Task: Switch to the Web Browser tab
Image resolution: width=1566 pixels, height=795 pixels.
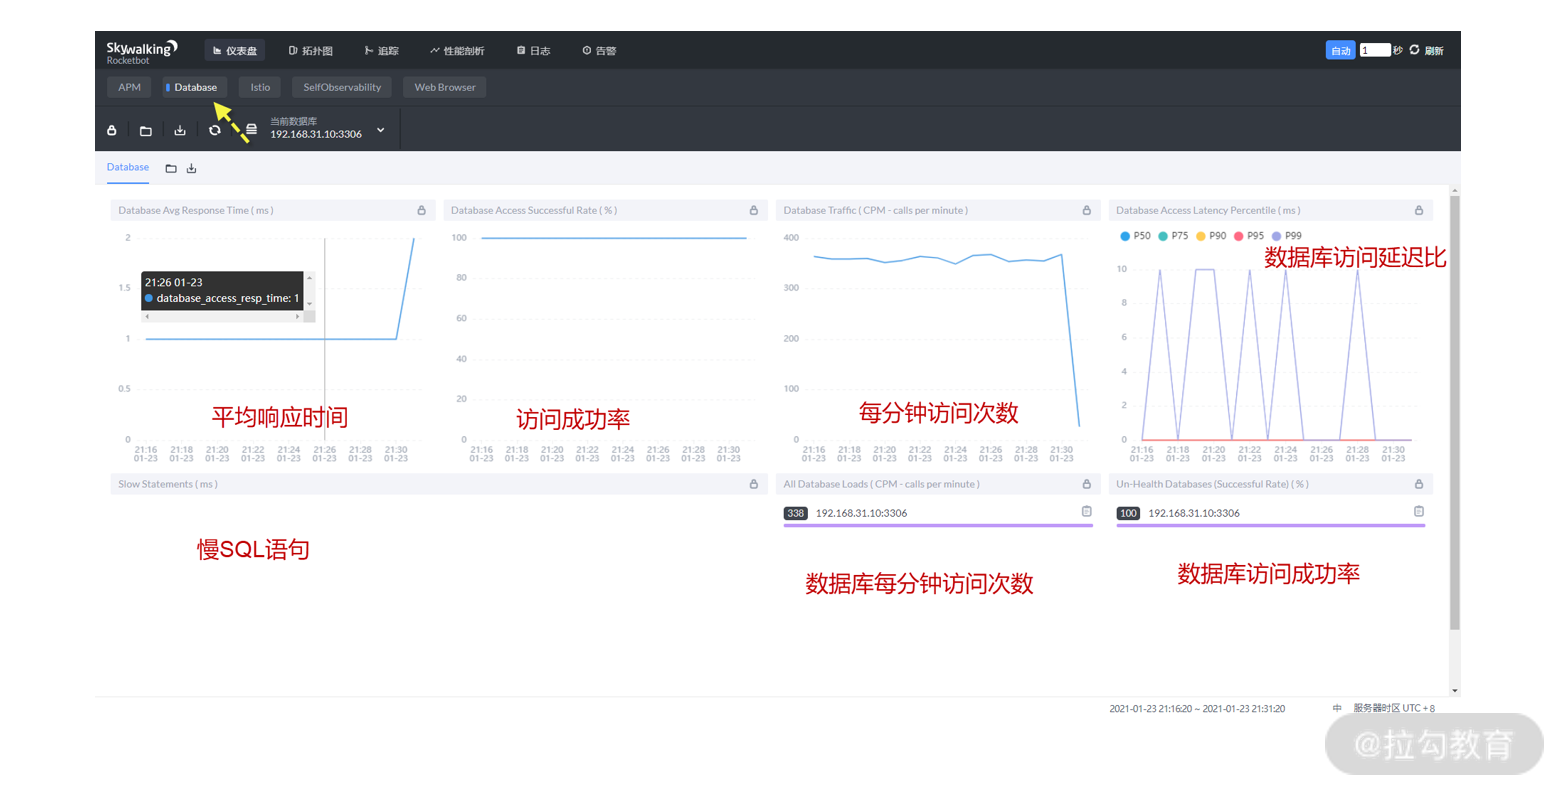Action: (x=445, y=87)
